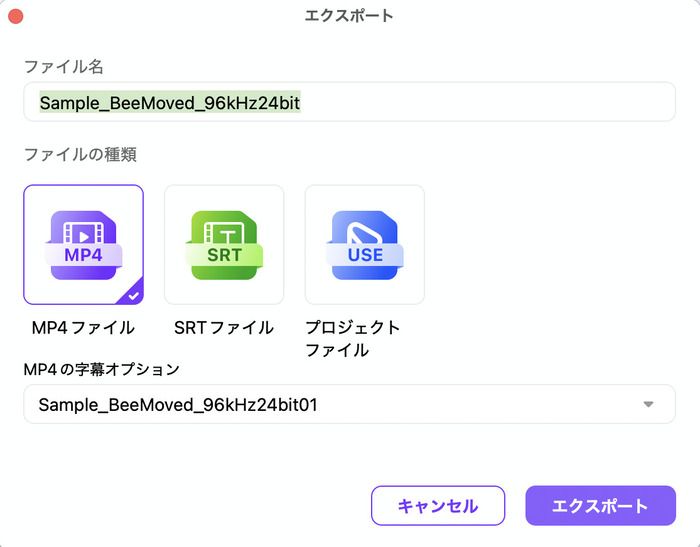Click the キャンセル button
The height and width of the screenshot is (547, 700).
point(438,505)
